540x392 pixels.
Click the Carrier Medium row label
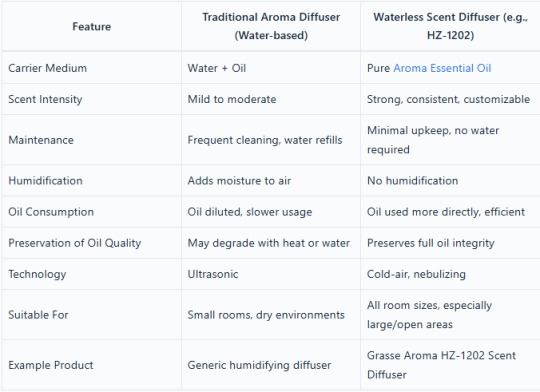click(x=48, y=68)
